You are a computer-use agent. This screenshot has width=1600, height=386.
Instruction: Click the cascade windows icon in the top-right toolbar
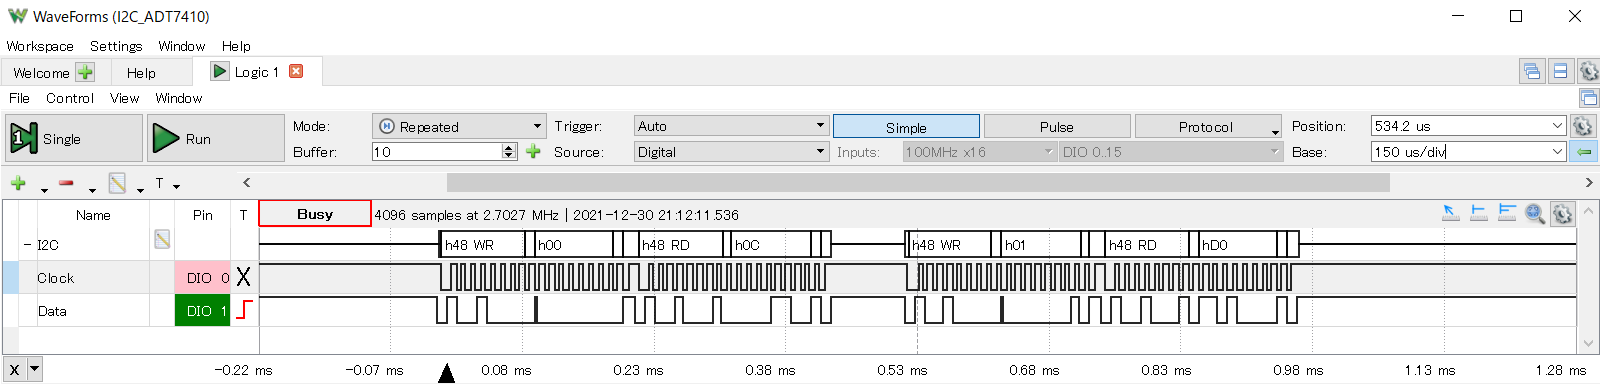(1531, 71)
